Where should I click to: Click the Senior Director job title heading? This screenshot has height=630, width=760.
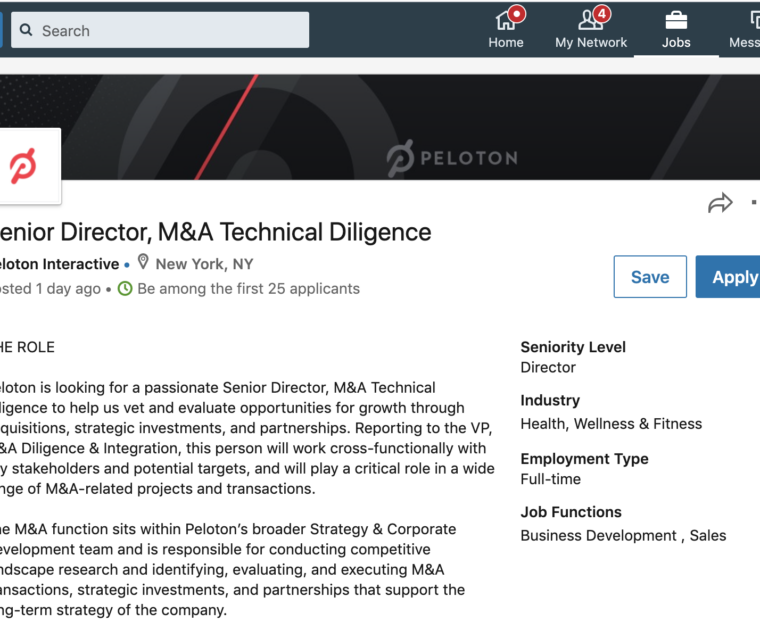pos(215,233)
